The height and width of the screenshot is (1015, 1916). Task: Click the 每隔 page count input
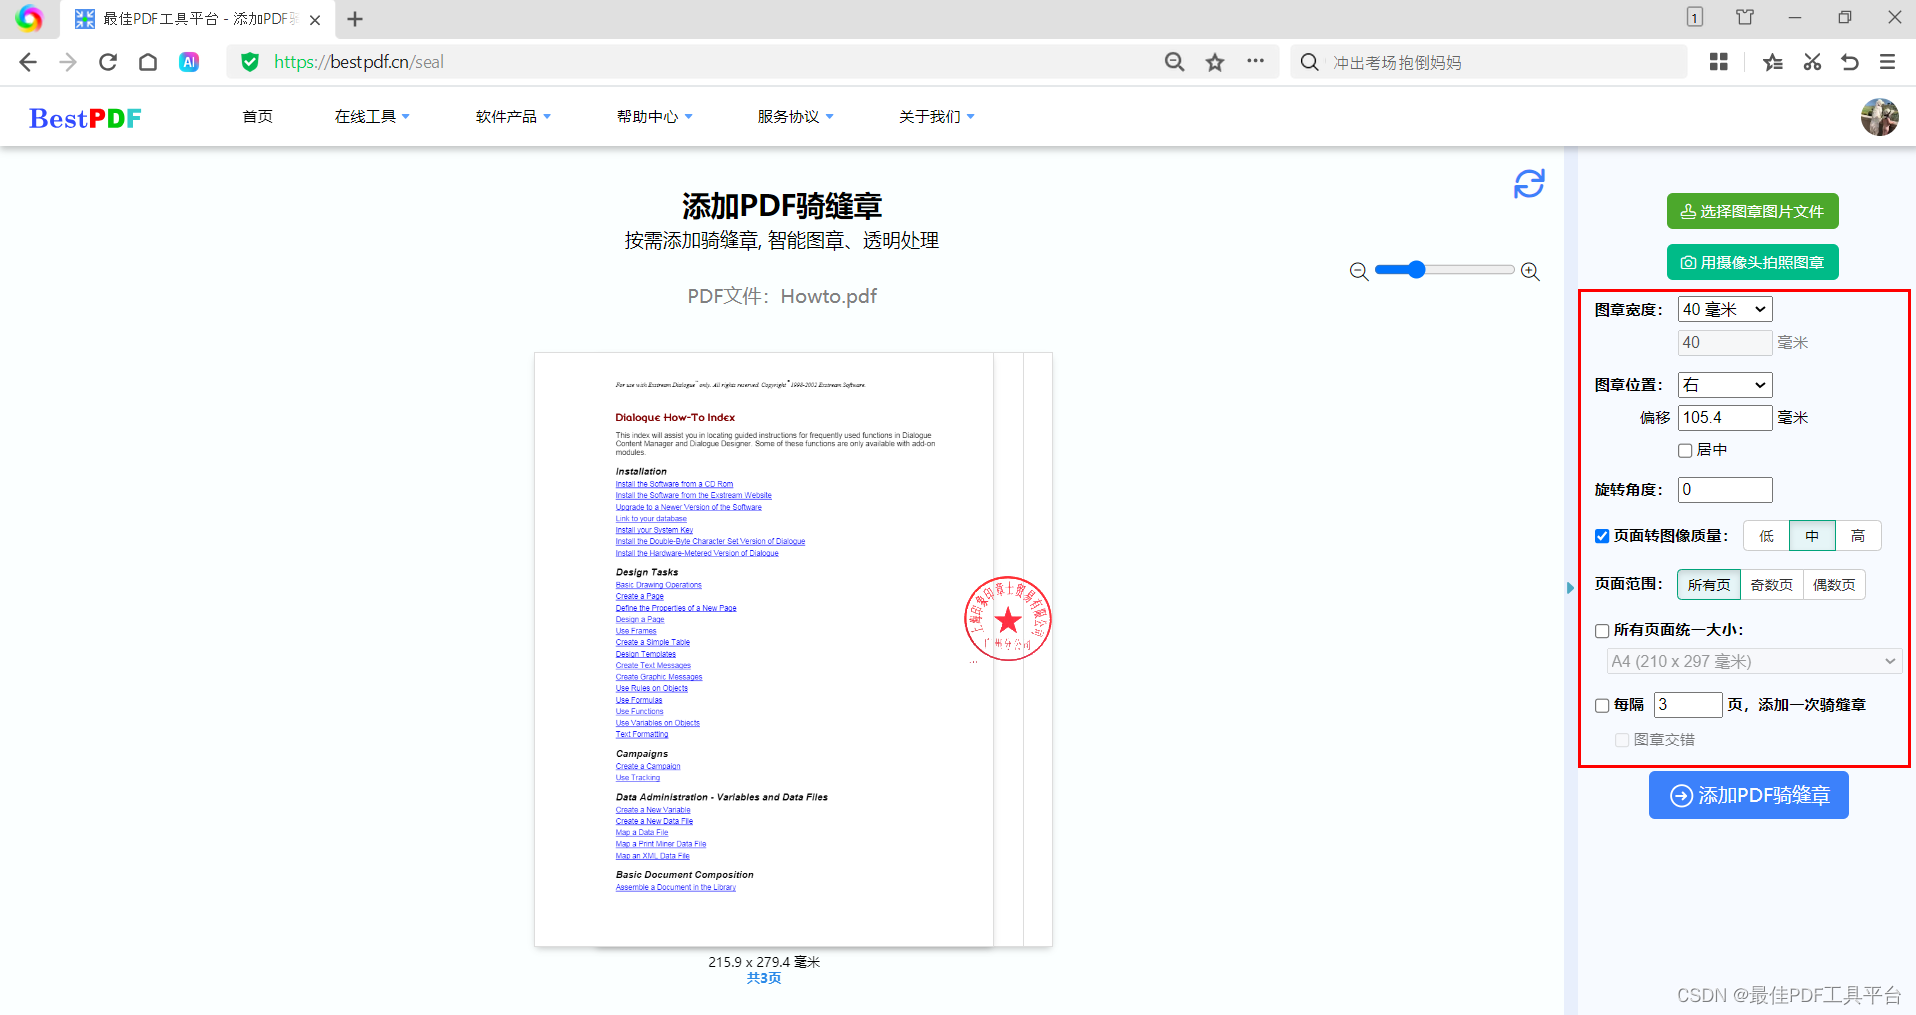point(1688,705)
